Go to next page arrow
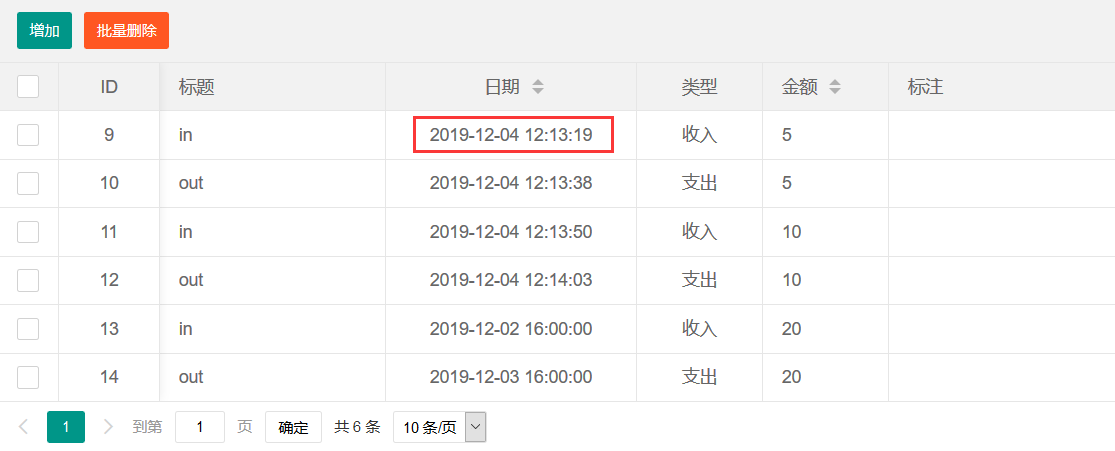Screen dimensions: 1115x451 pyautogui.click(x=108, y=427)
